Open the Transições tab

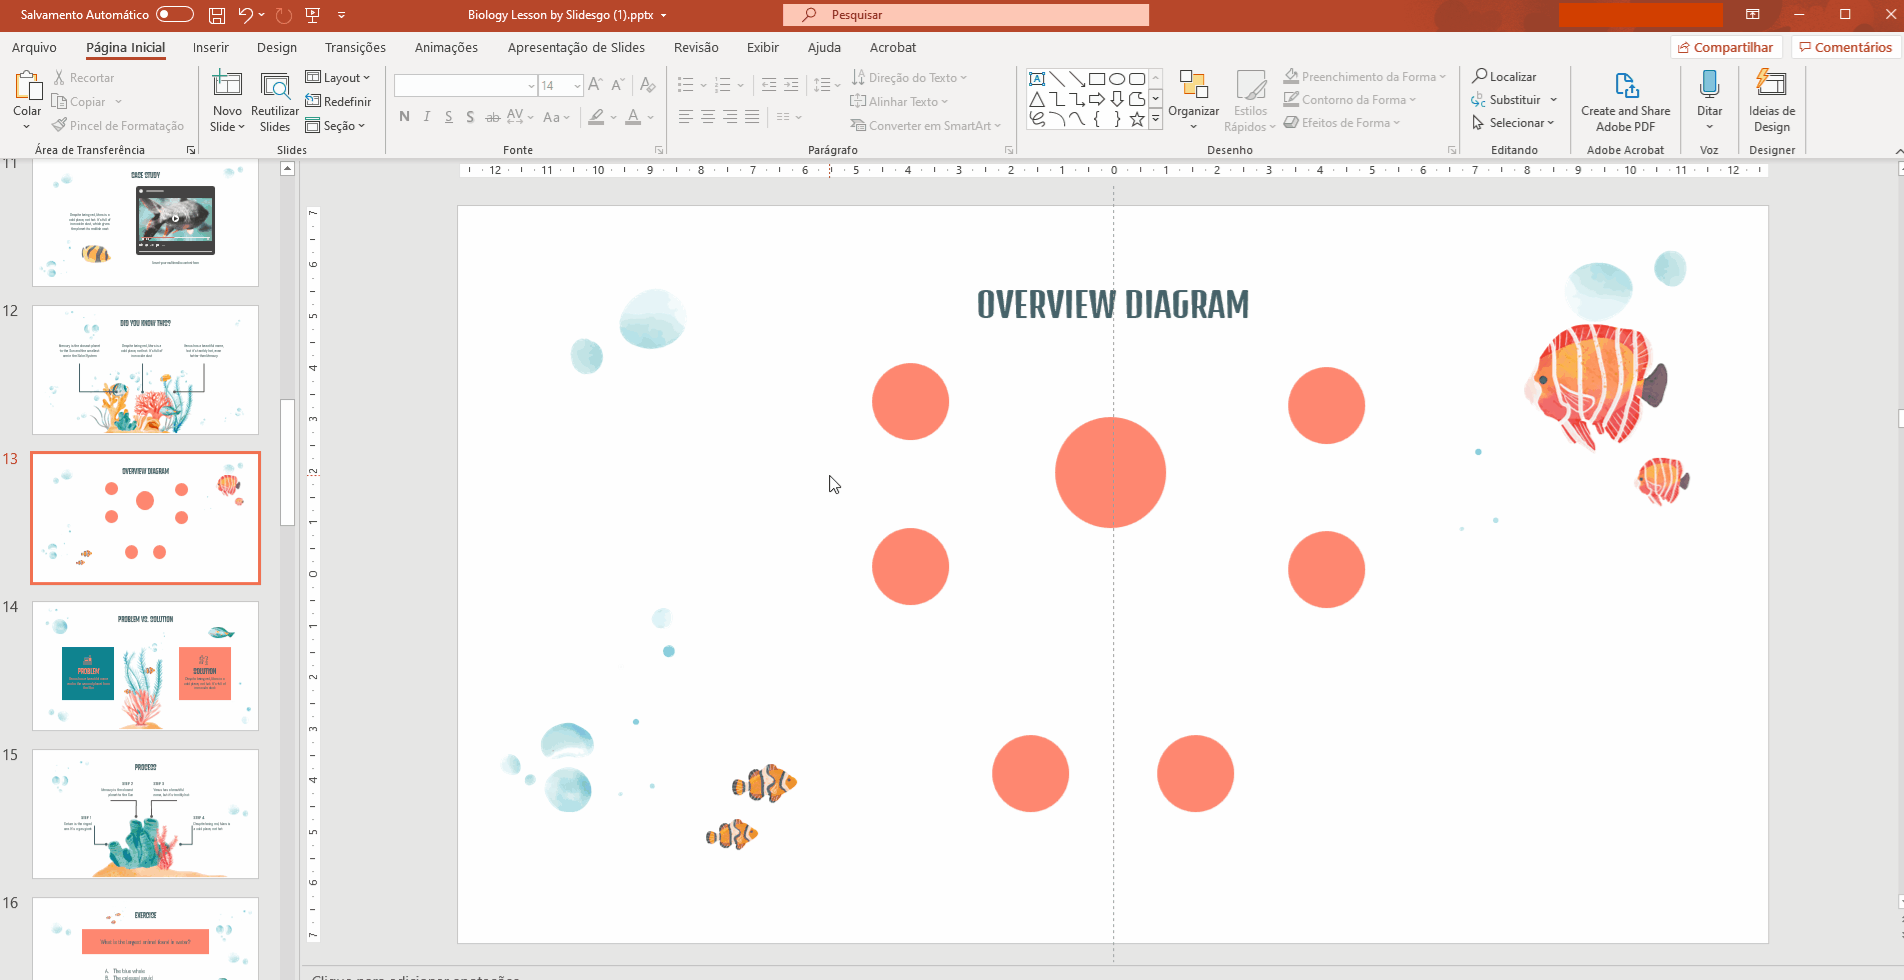click(x=355, y=47)
